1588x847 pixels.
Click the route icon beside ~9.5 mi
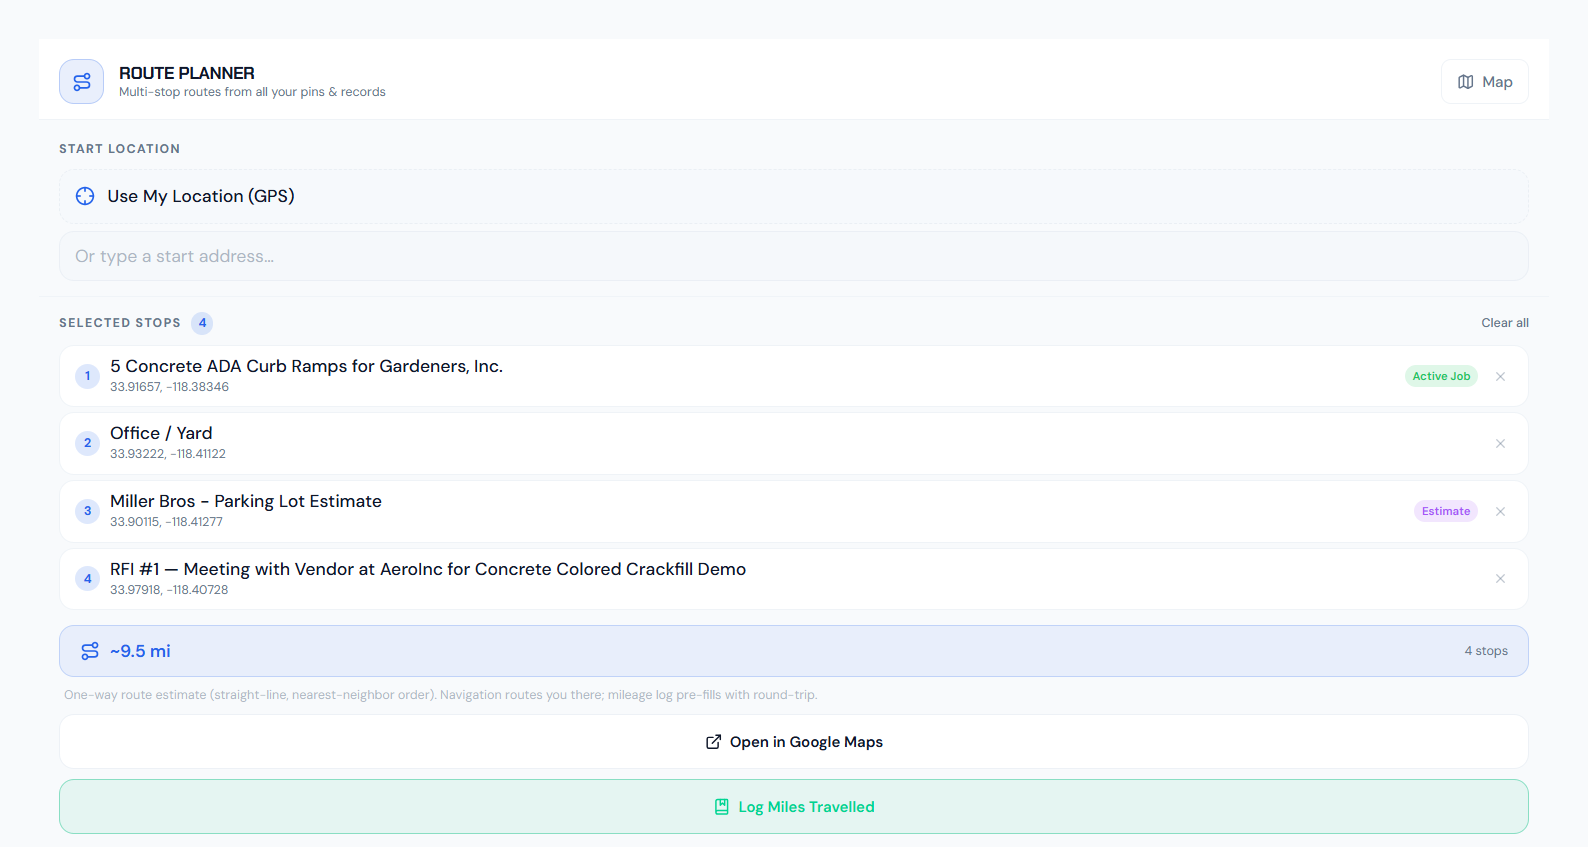point(90,651)
